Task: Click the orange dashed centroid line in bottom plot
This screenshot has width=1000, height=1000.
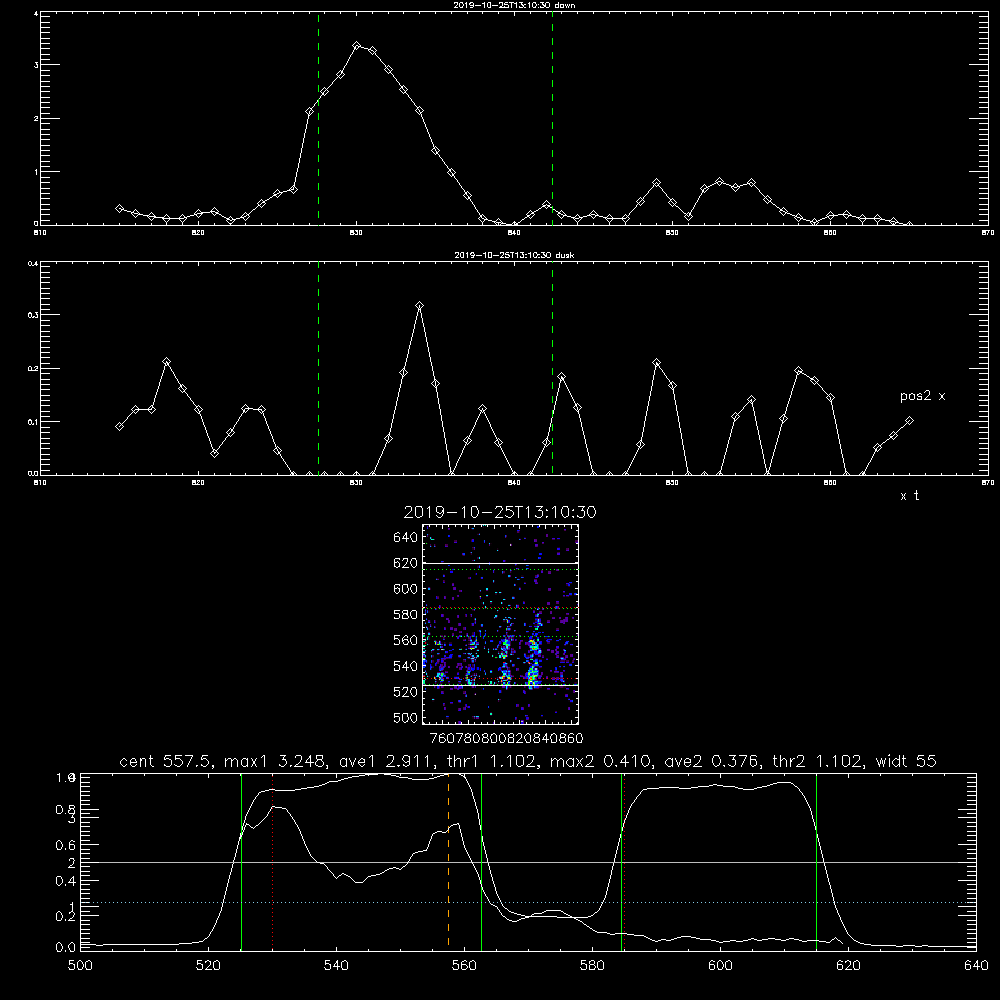Action: pos(448,861)
